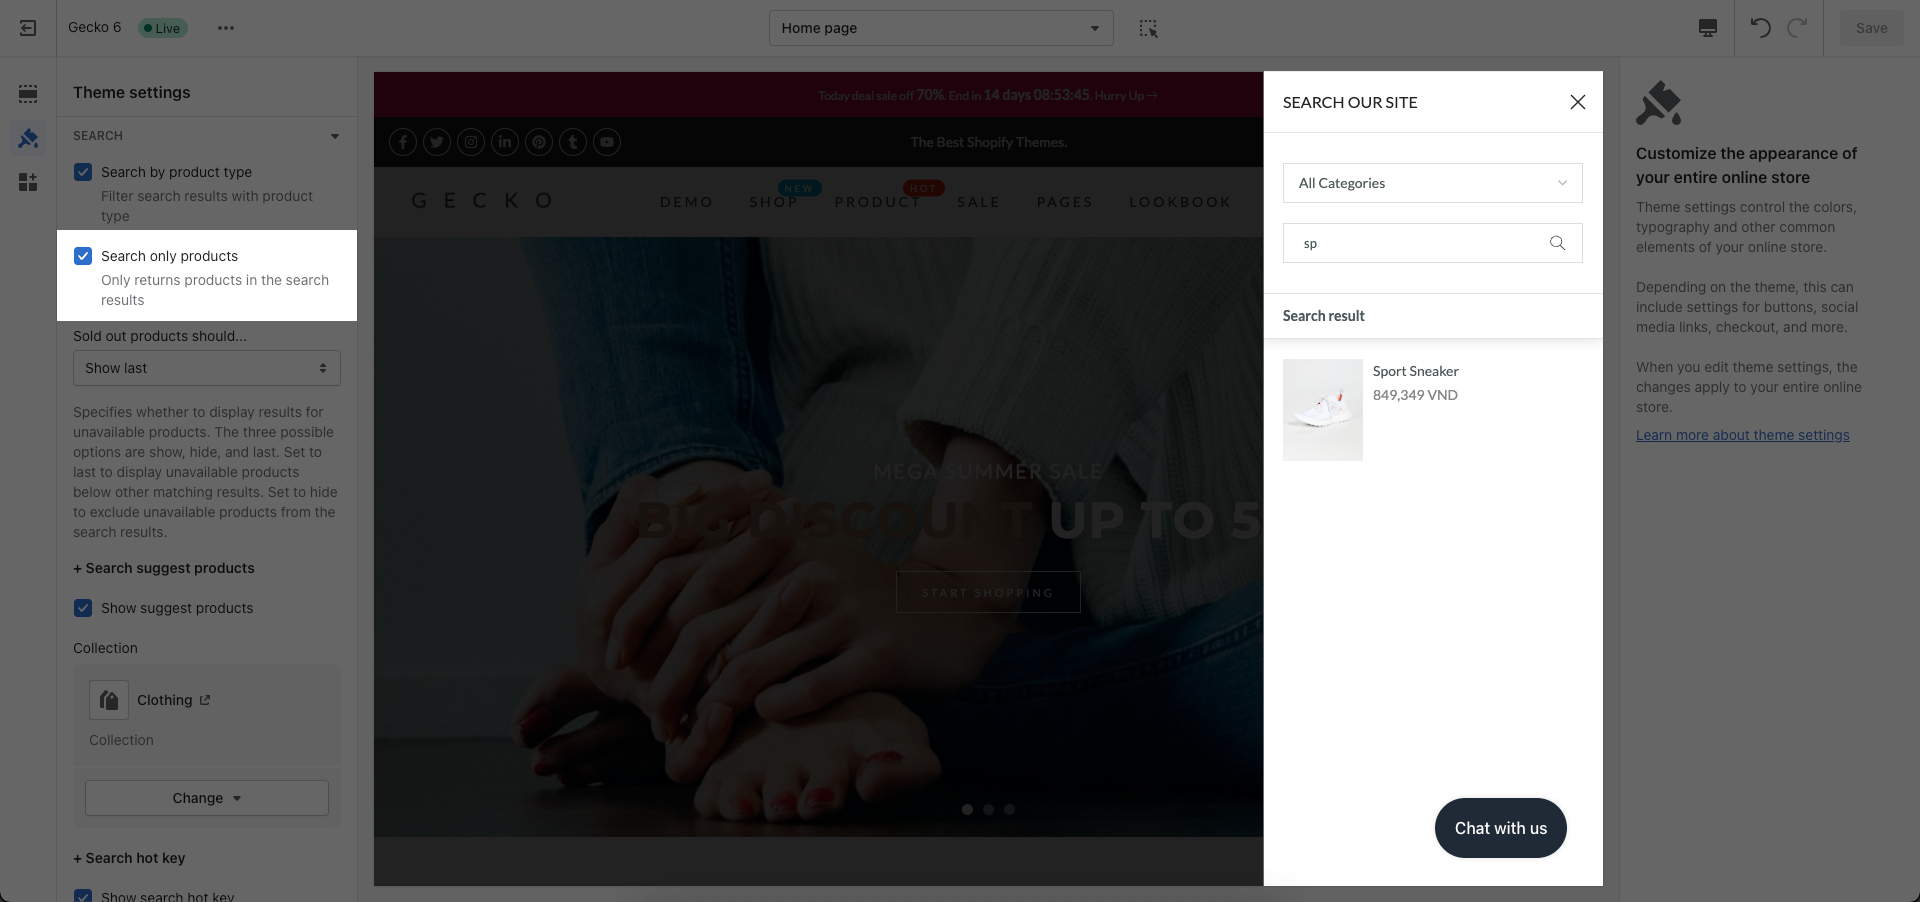This screenshot has height=902, width=1920.
Task: Click the 849,349 VND price text
Action: (x=1415, y=395)
